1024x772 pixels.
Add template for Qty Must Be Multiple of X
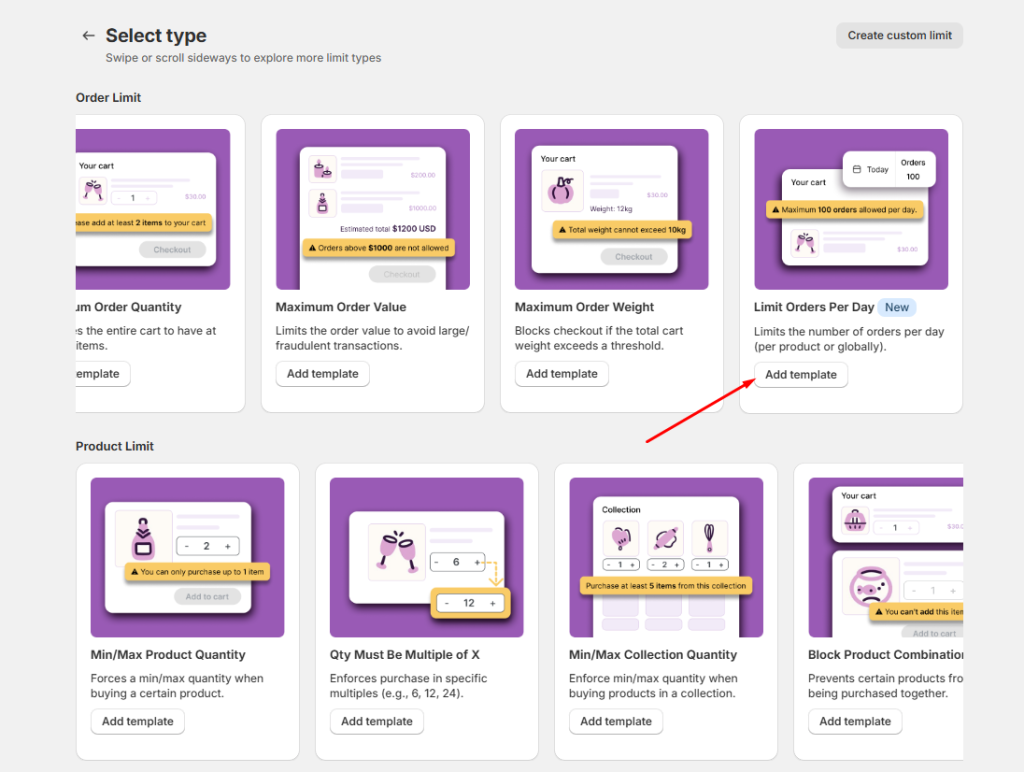coord(376,722)
